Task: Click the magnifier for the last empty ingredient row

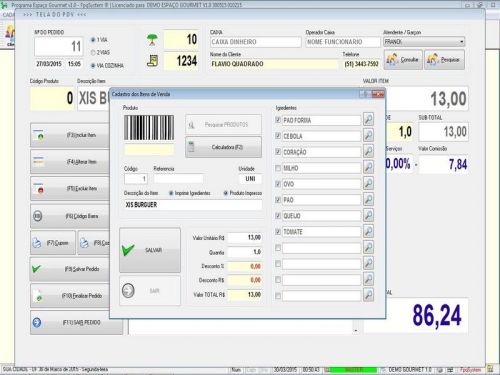Action: tap(368, 295)
